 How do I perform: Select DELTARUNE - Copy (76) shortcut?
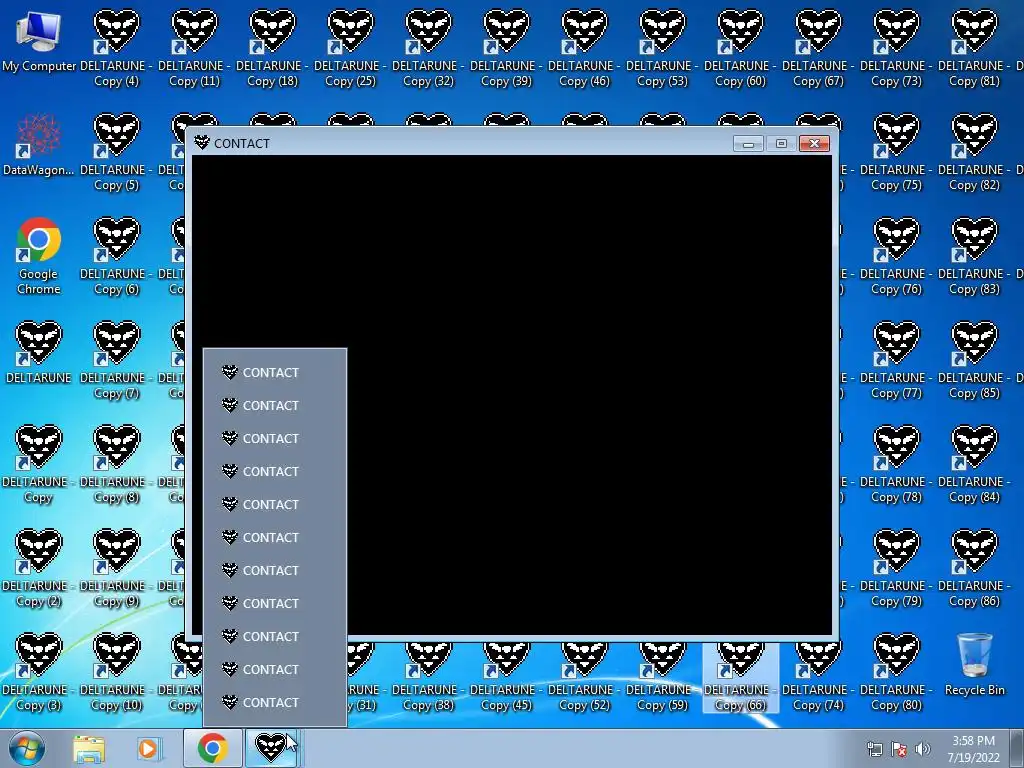click(x=896, y=256)
